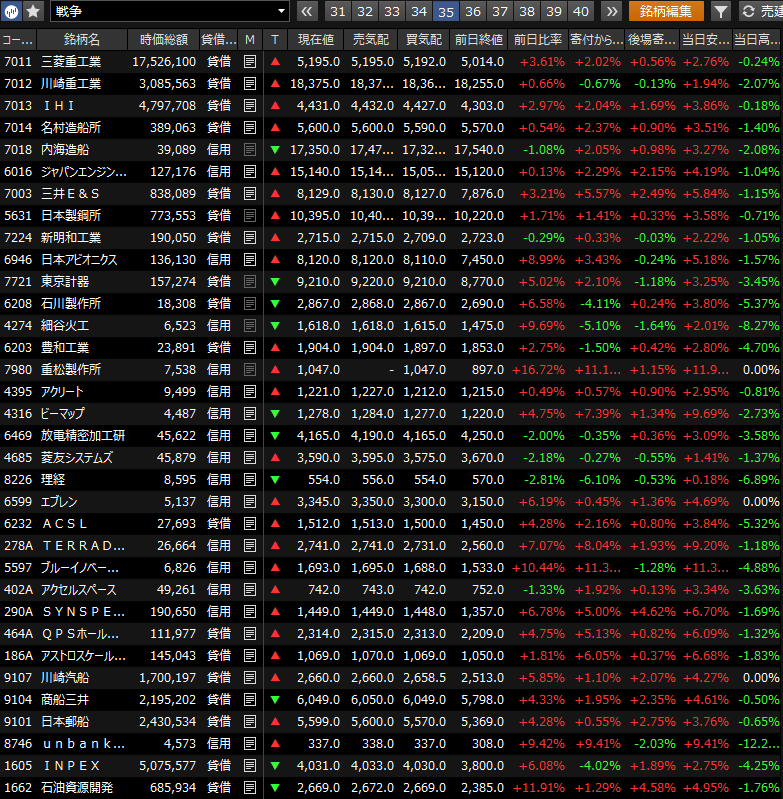
Task: Click the chart logo icon at top left
Action: click(x=13, y=12)
